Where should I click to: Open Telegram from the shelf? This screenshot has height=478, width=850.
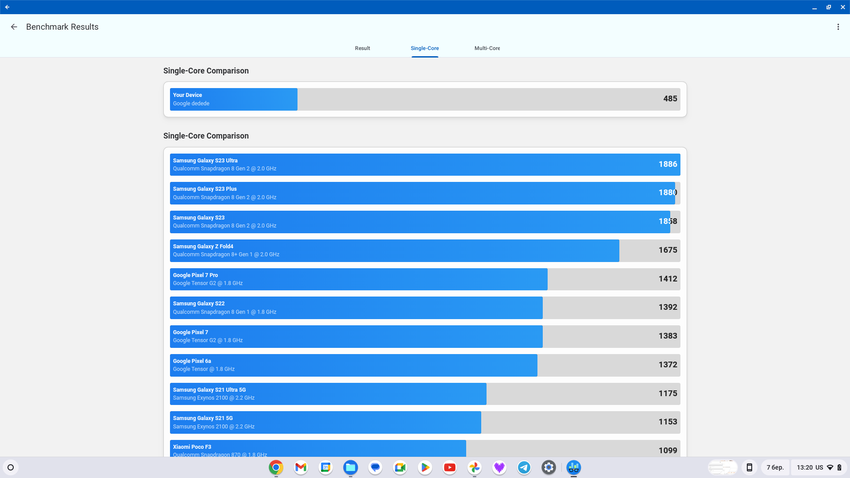[524, 467]
